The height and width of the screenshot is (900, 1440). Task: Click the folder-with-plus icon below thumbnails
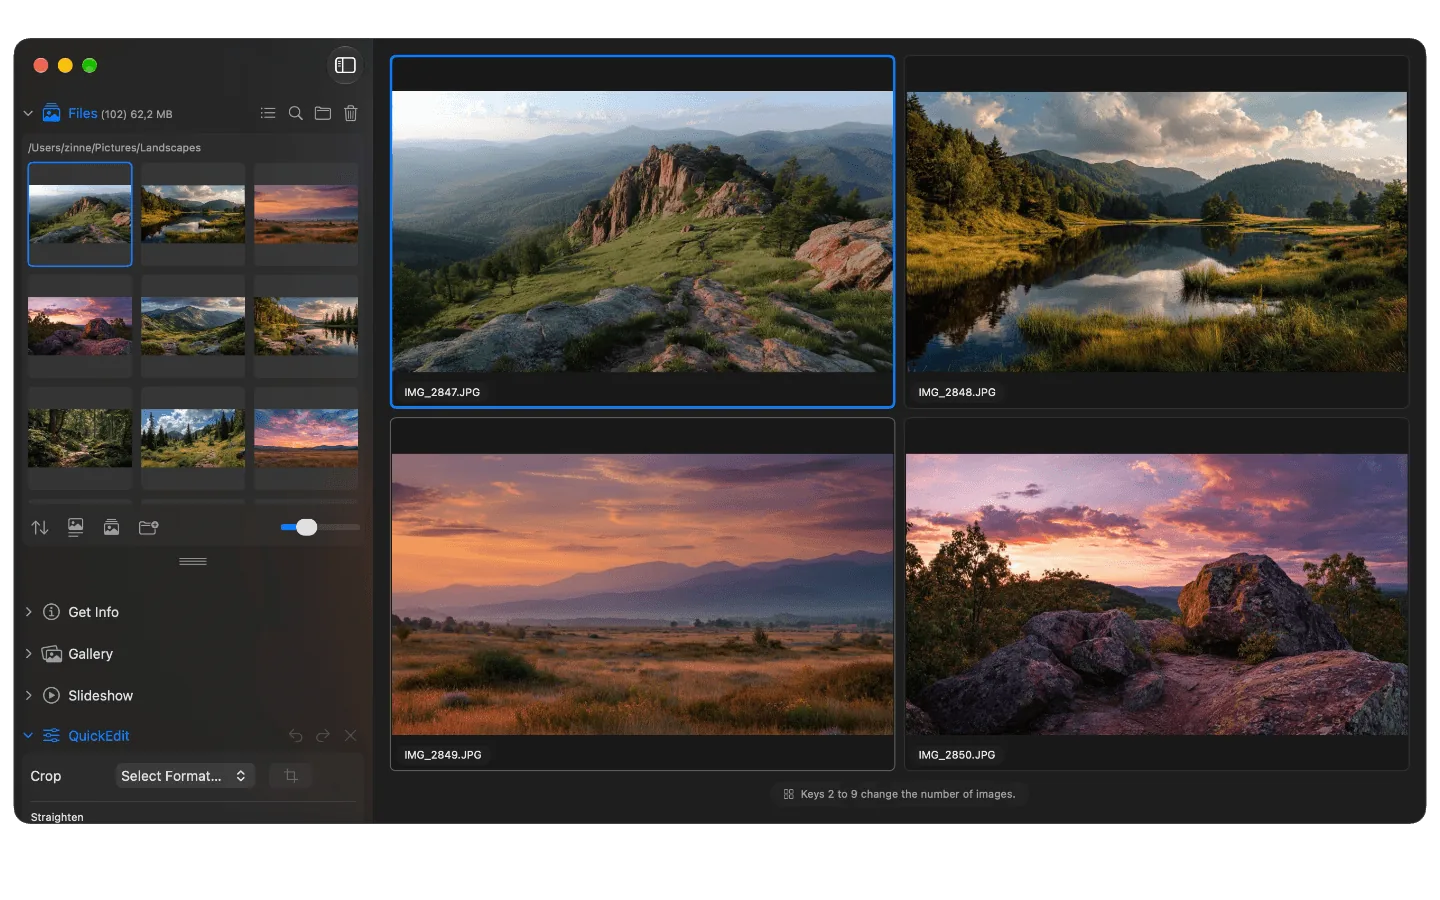(148, 527)
